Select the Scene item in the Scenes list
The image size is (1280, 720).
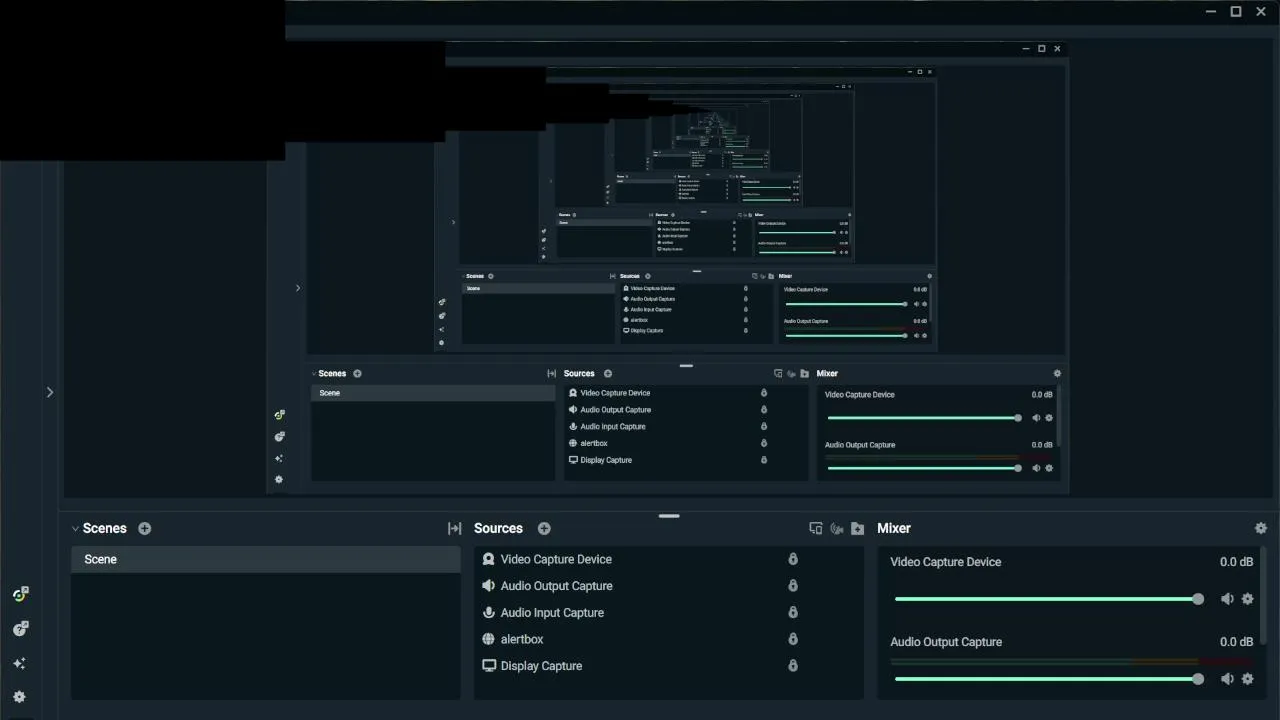[x=266, y=559]
